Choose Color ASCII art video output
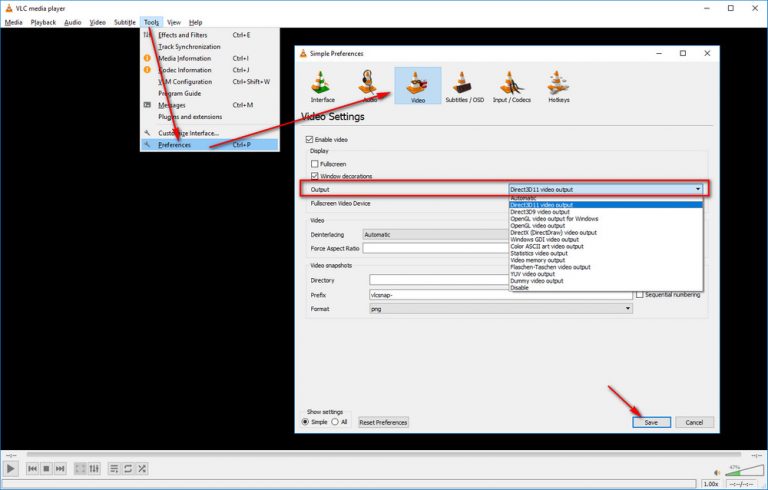 (x=606, y=246)
